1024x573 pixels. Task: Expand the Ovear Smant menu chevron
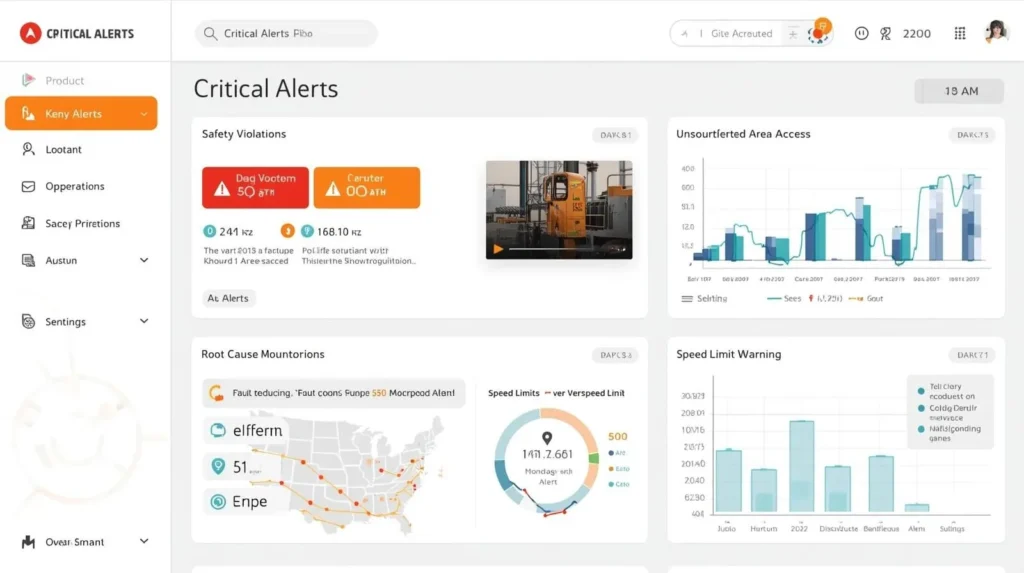[143, 542]
